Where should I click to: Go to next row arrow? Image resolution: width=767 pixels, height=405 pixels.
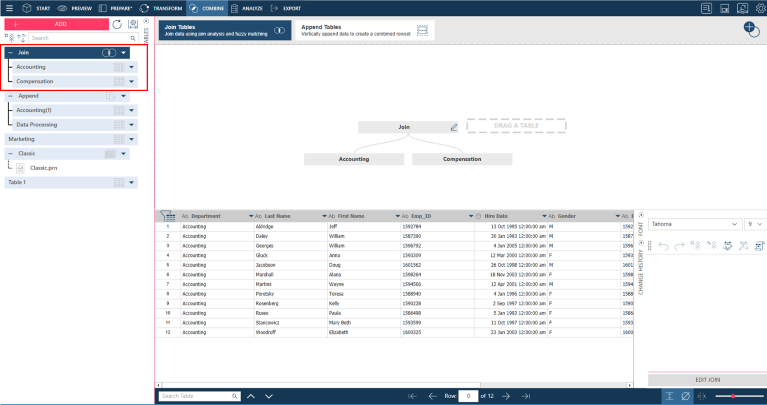point(506,396)
